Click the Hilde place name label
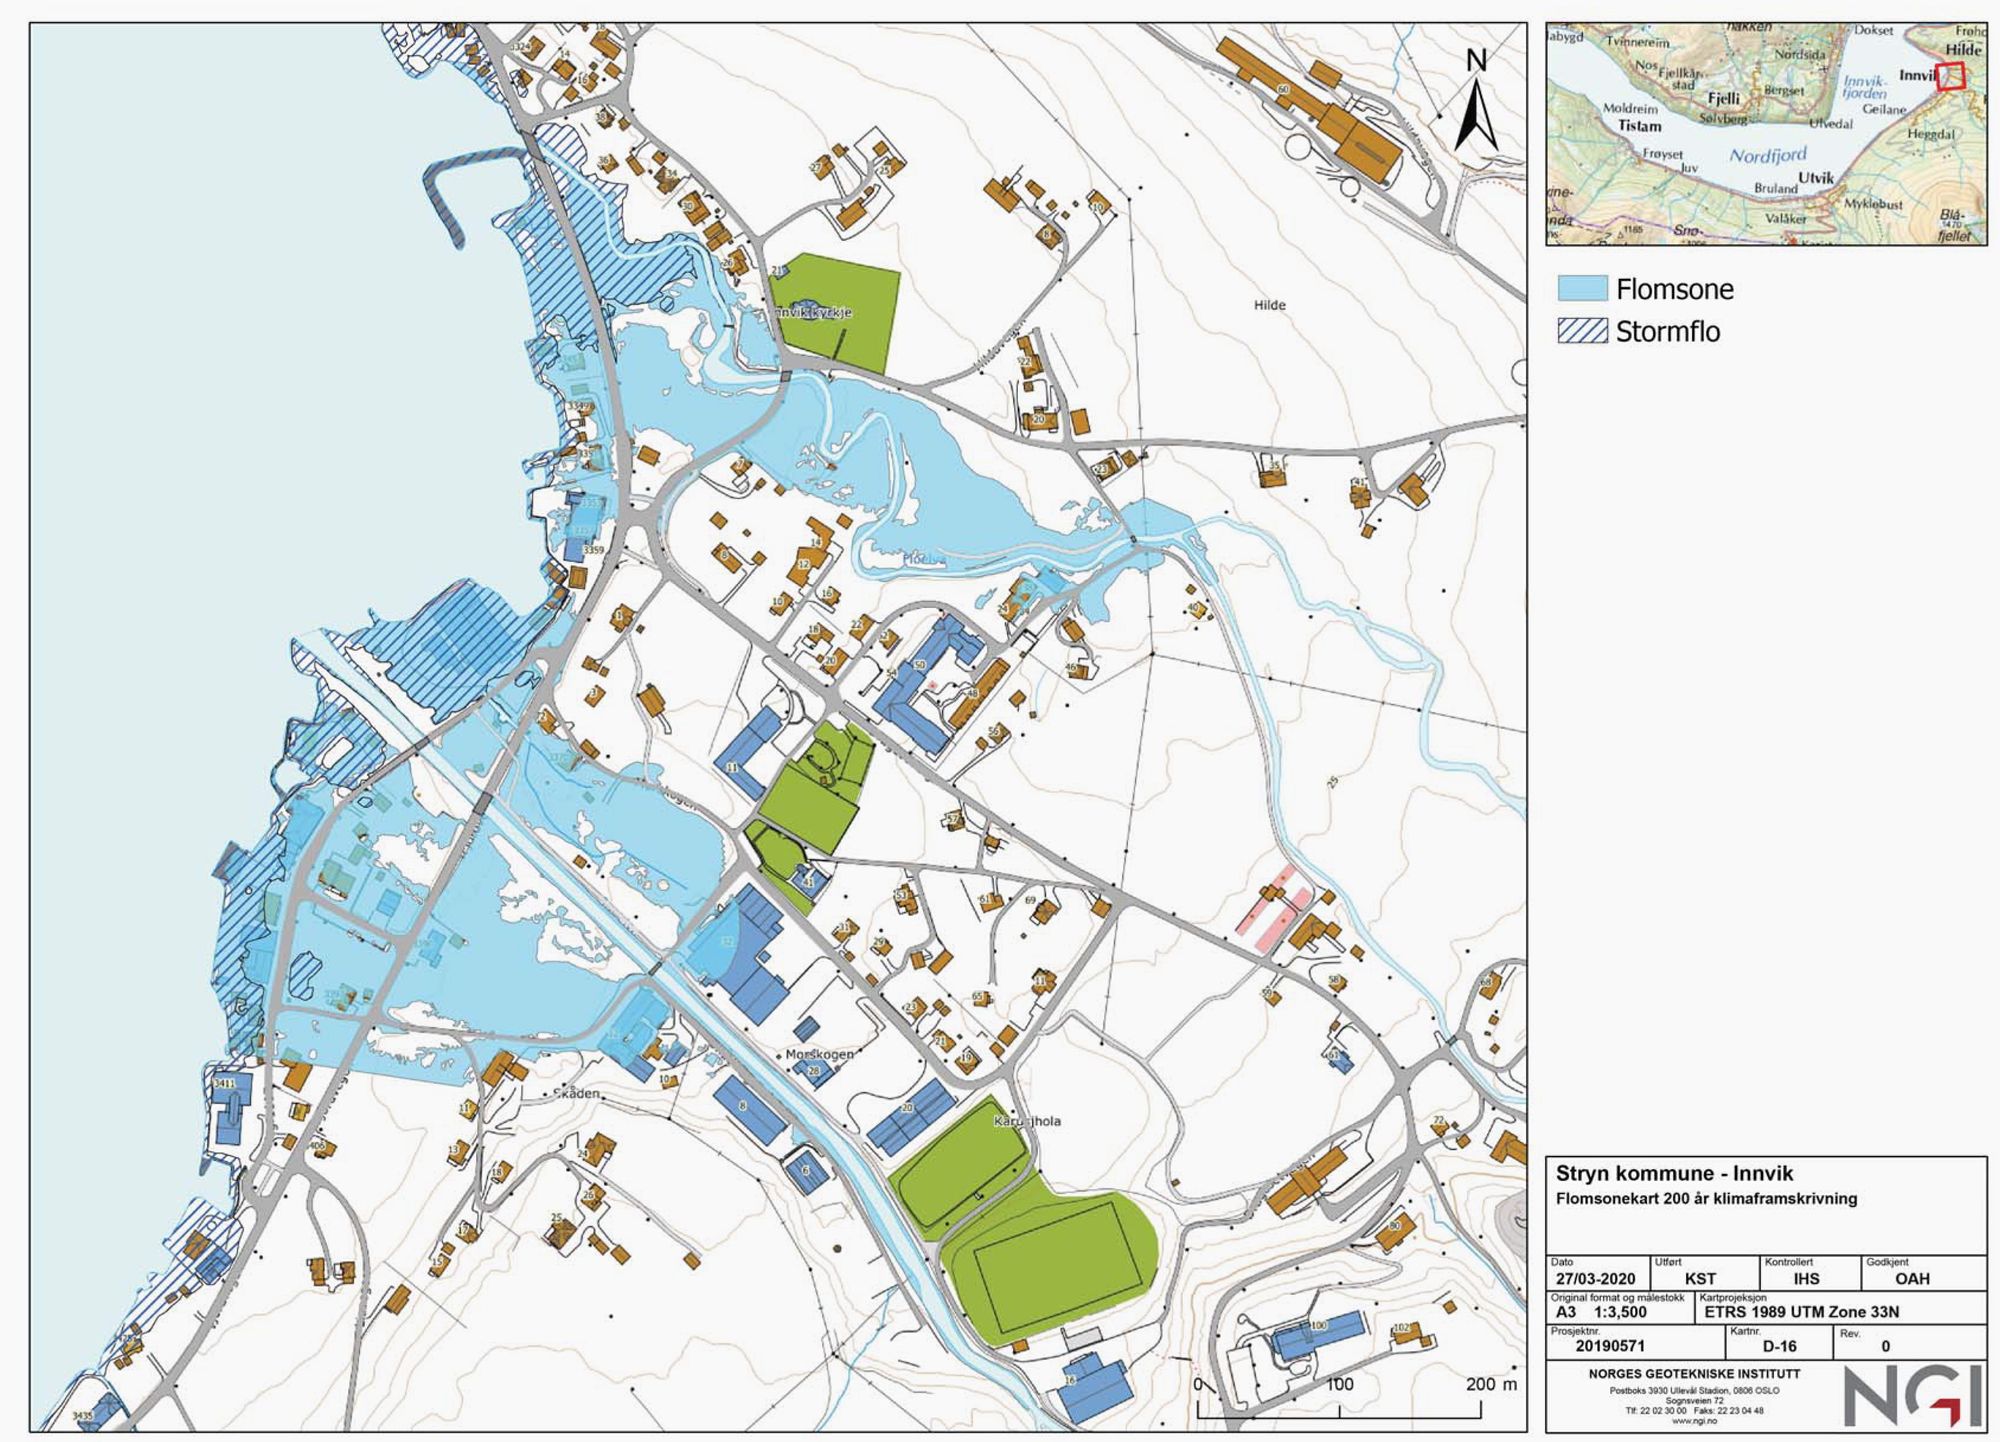The width and height of the screenshot is (2000, 1442). click(1269, 305)
